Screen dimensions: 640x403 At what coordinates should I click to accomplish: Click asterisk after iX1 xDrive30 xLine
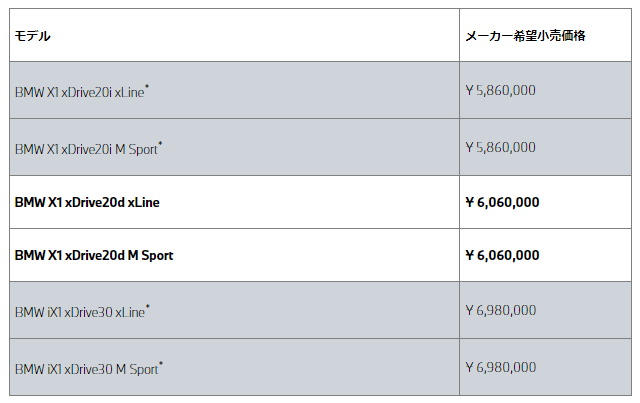point(148,306)
